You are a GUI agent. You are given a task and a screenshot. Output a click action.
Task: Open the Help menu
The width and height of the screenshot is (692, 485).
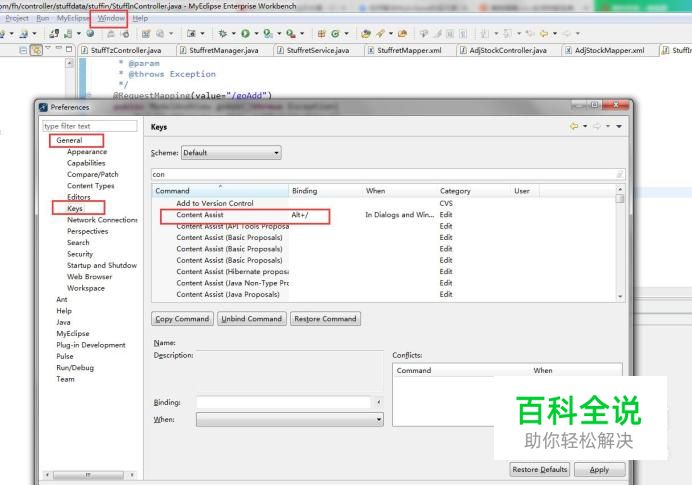pyautogui.click(x=140, y=18)
